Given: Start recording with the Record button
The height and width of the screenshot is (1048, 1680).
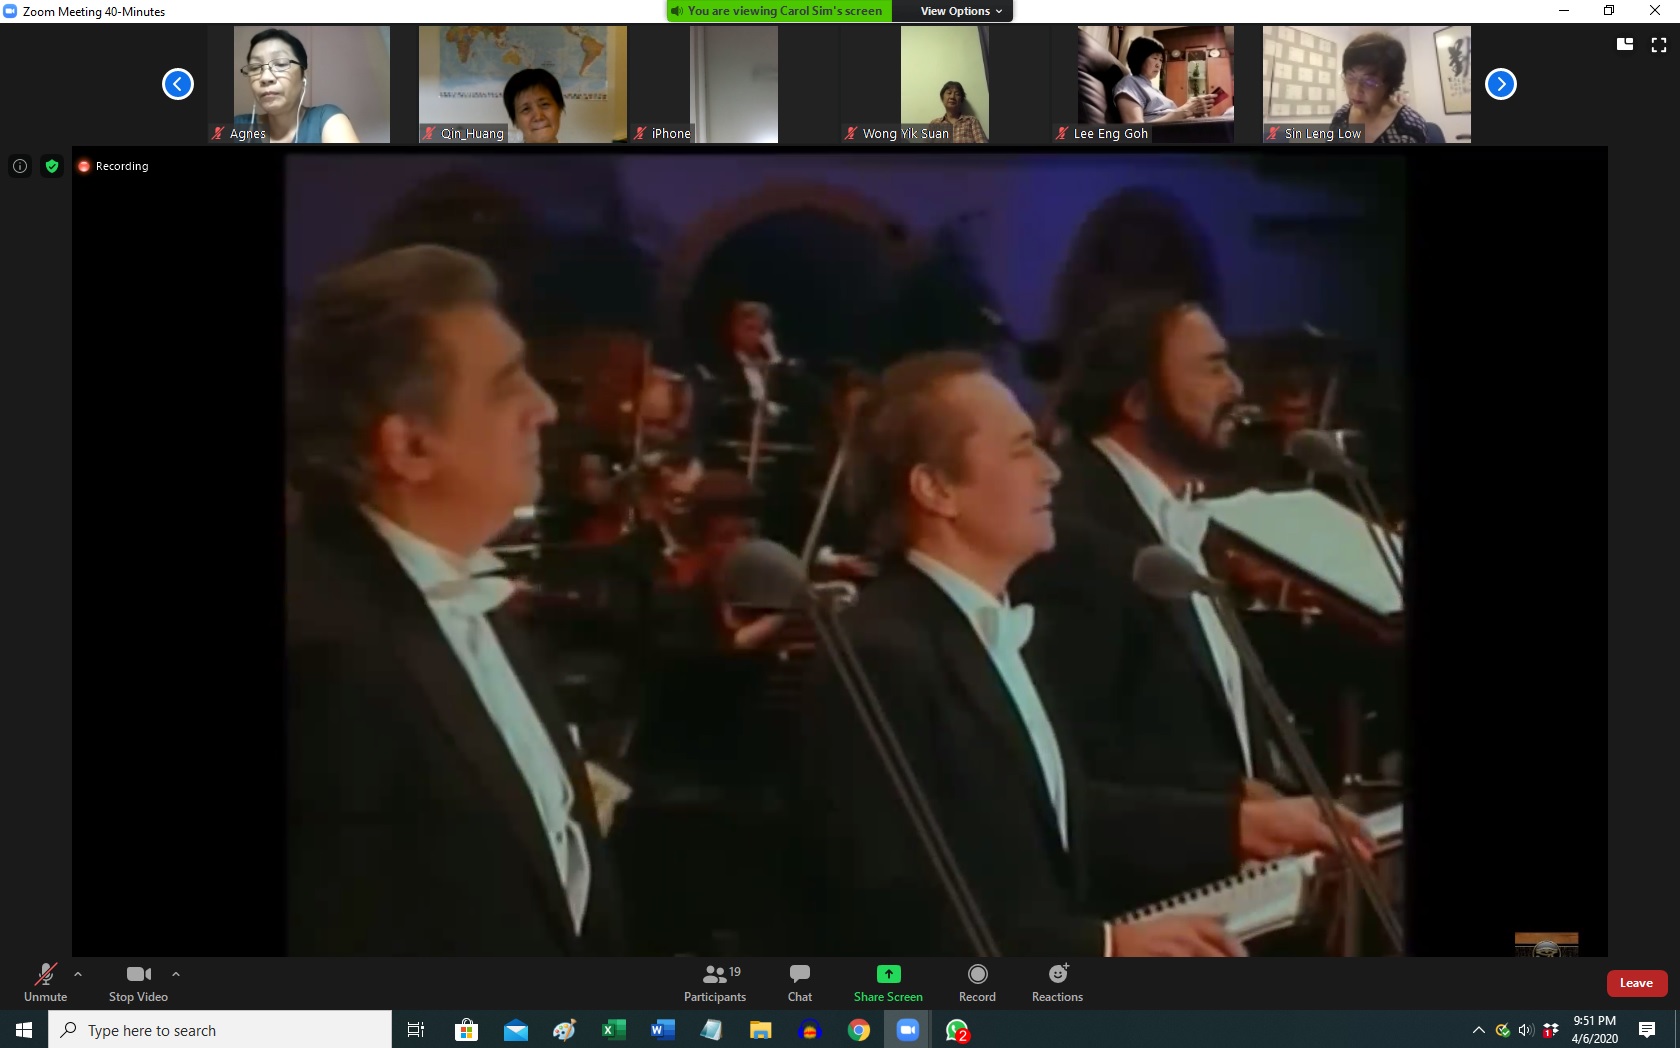Looking at the screenshot, I should click(x=977, y=982).
